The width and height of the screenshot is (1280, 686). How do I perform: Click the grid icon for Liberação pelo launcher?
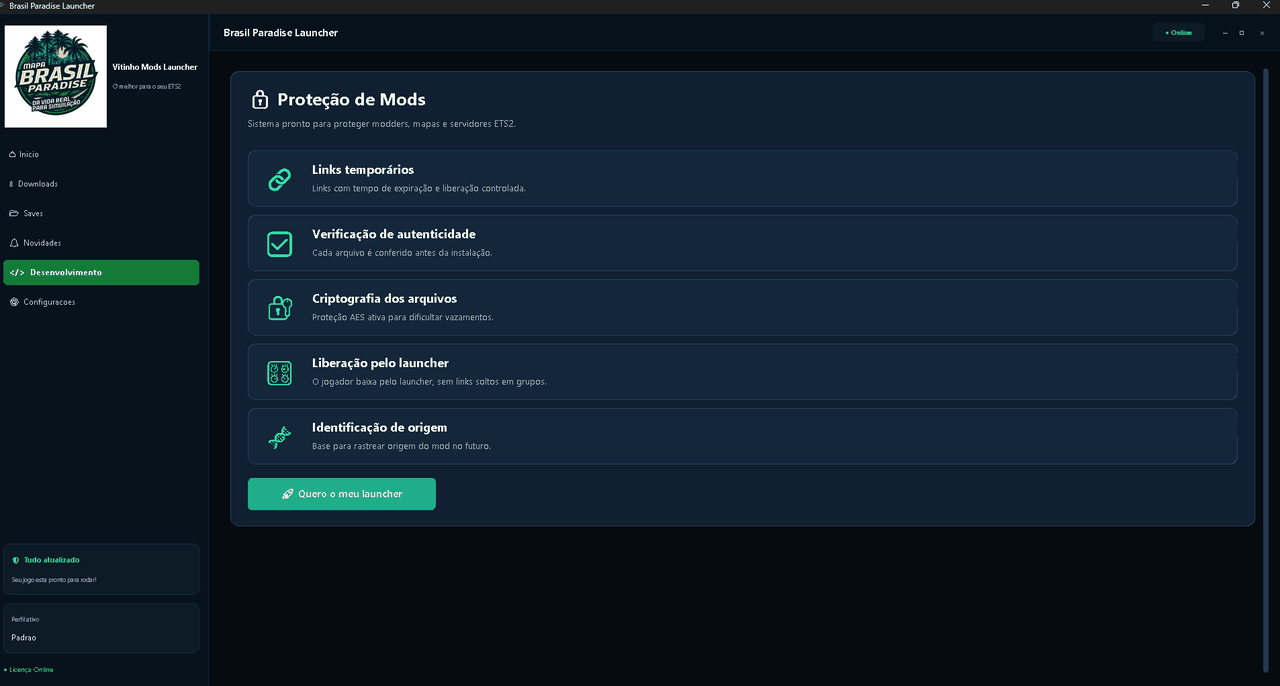[280, 372]
